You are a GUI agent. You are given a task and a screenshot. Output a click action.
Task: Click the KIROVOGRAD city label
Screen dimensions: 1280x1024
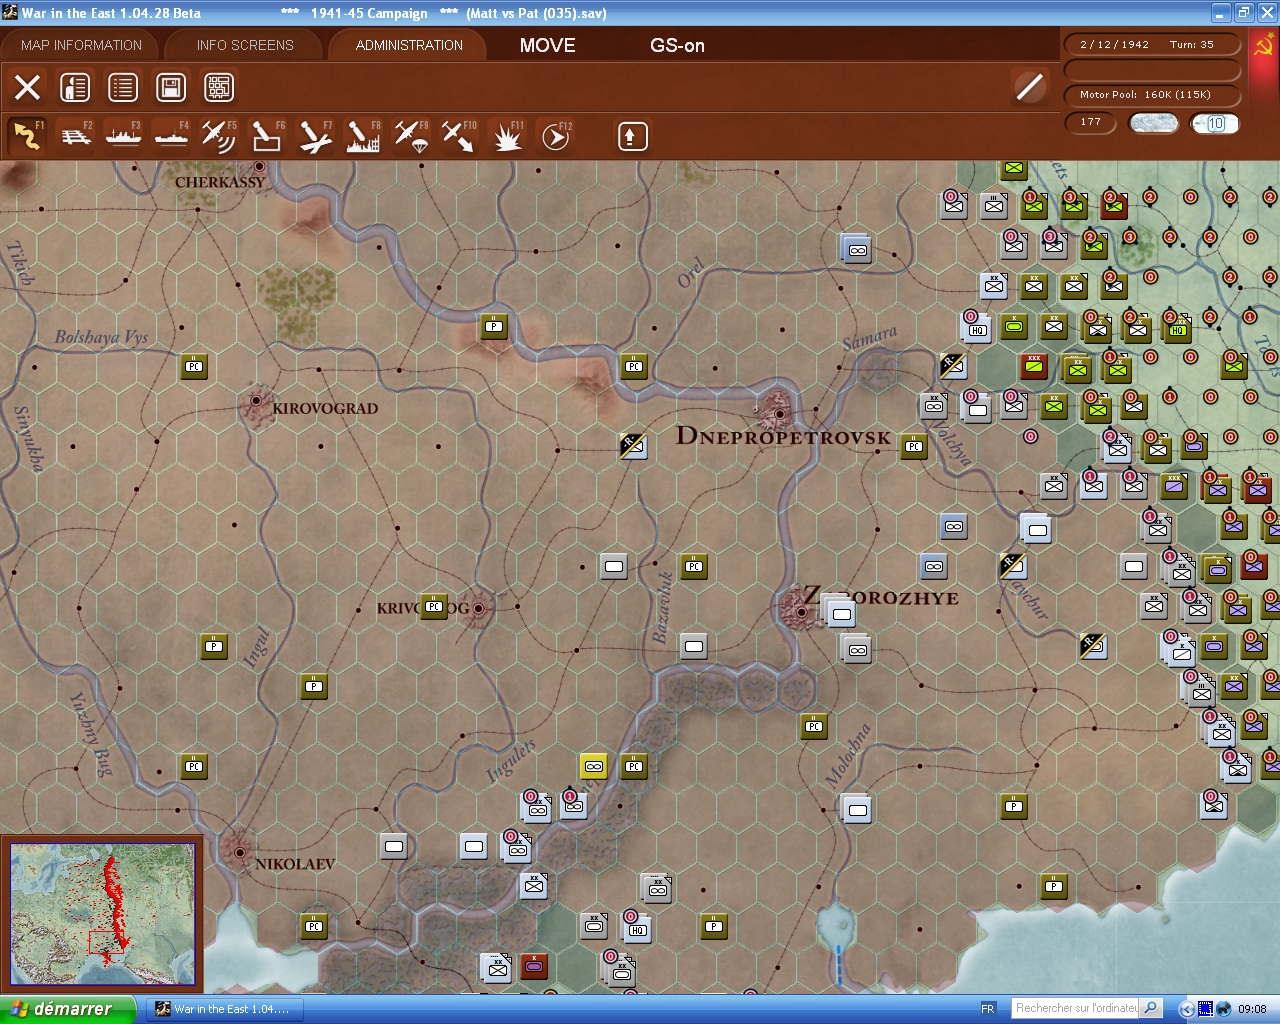point(325,408)
